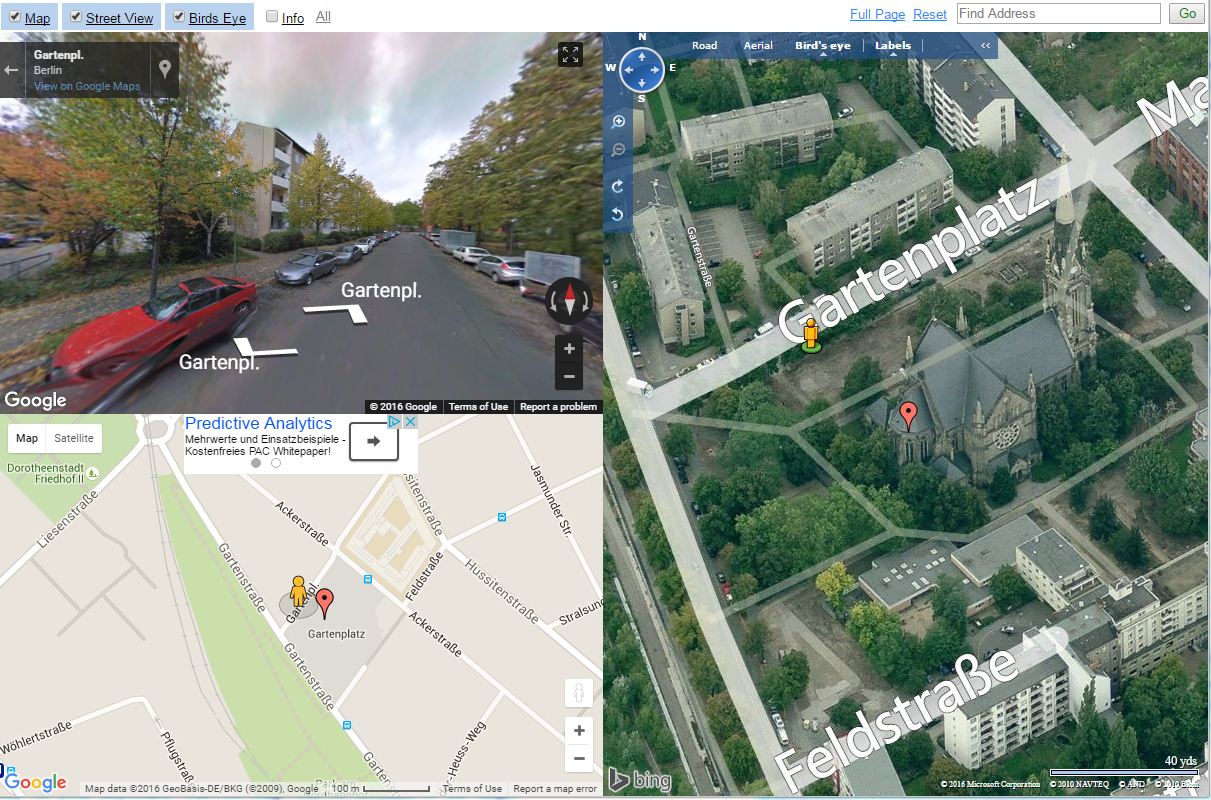Screen dimensions: 1211x800
Task: Open View on Google Maps link
Action: 87,87
